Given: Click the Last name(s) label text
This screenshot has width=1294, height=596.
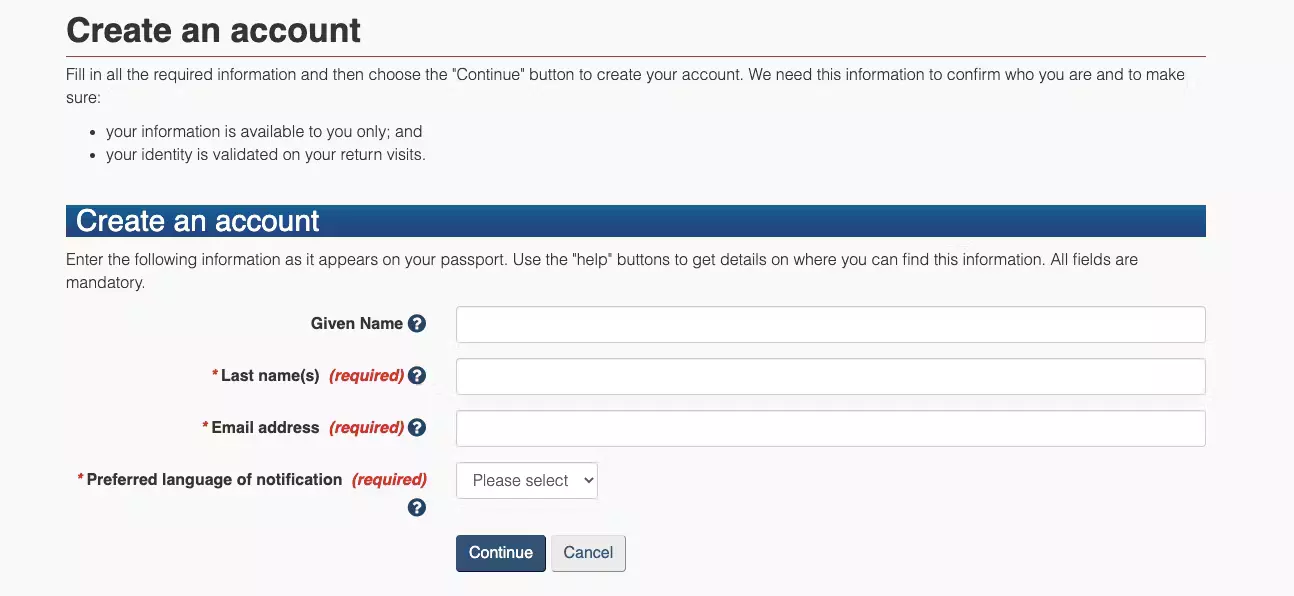Looking at the screenshot, I should point(270,376).
